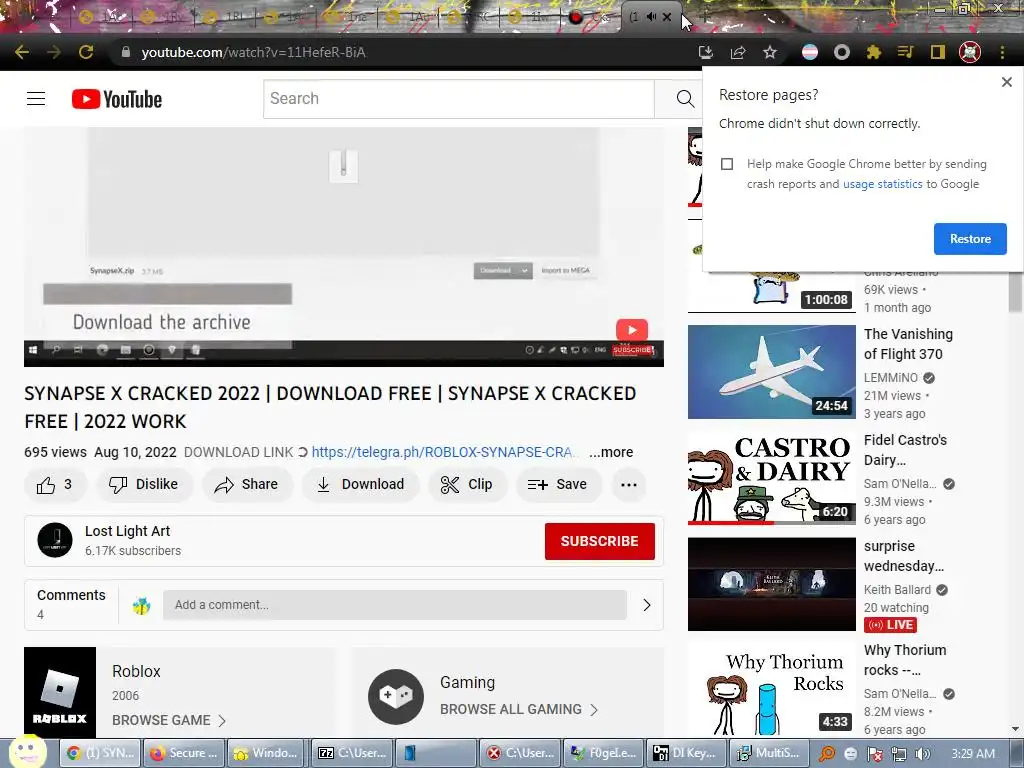Click the Download button under the video
Screen dimensions: 1024x768
coord(360,485)
